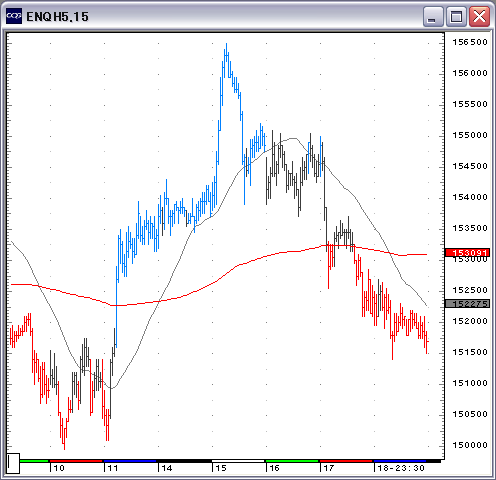Screen dimensions: 496x480
Task: Click the blue session bar above 18-23:30
Action: (x=400, y=461)
